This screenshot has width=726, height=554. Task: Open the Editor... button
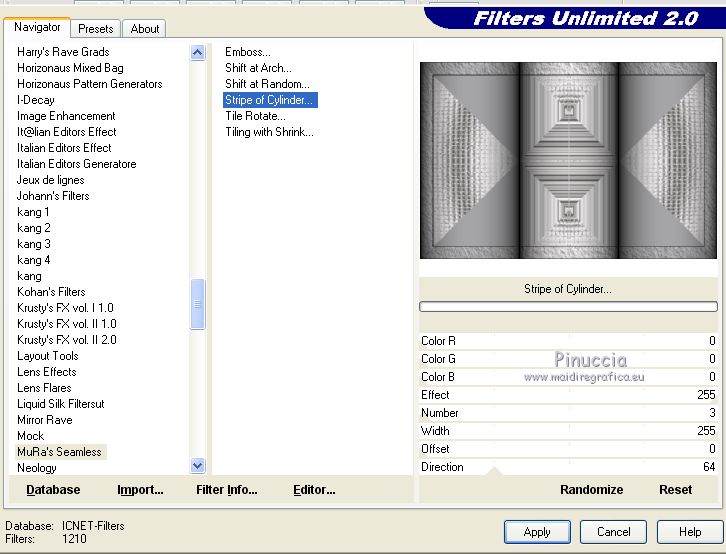pyautogui.click(x=314, y=490)
